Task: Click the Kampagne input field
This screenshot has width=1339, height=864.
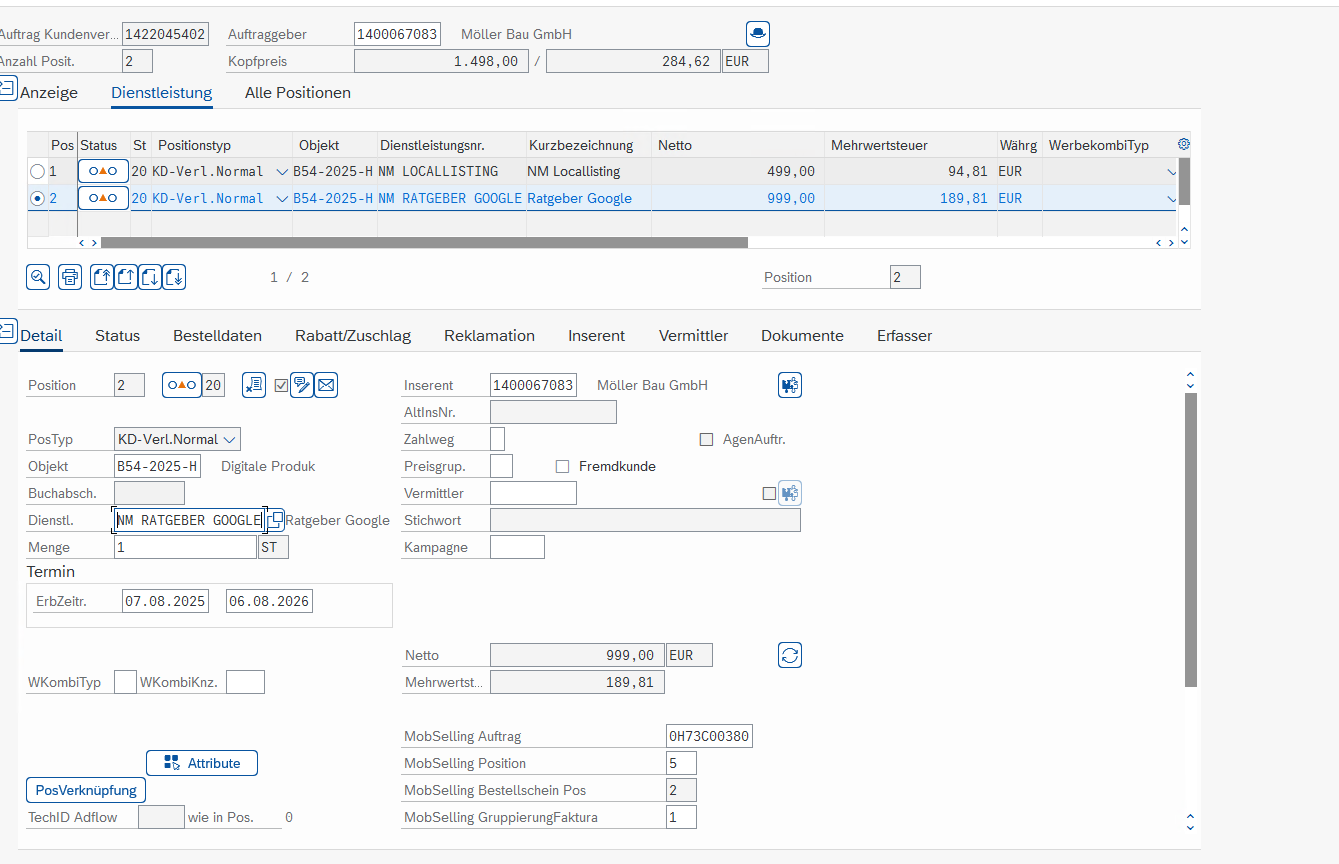Action: point(517,547)
